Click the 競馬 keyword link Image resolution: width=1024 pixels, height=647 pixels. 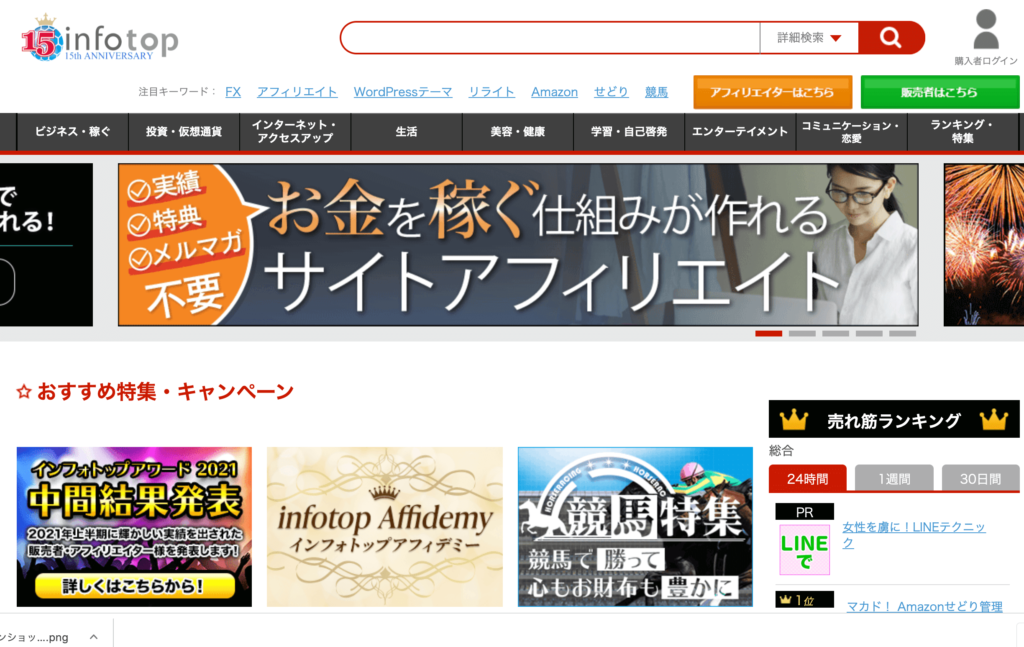pyautogui.click(x=656, y=92)
